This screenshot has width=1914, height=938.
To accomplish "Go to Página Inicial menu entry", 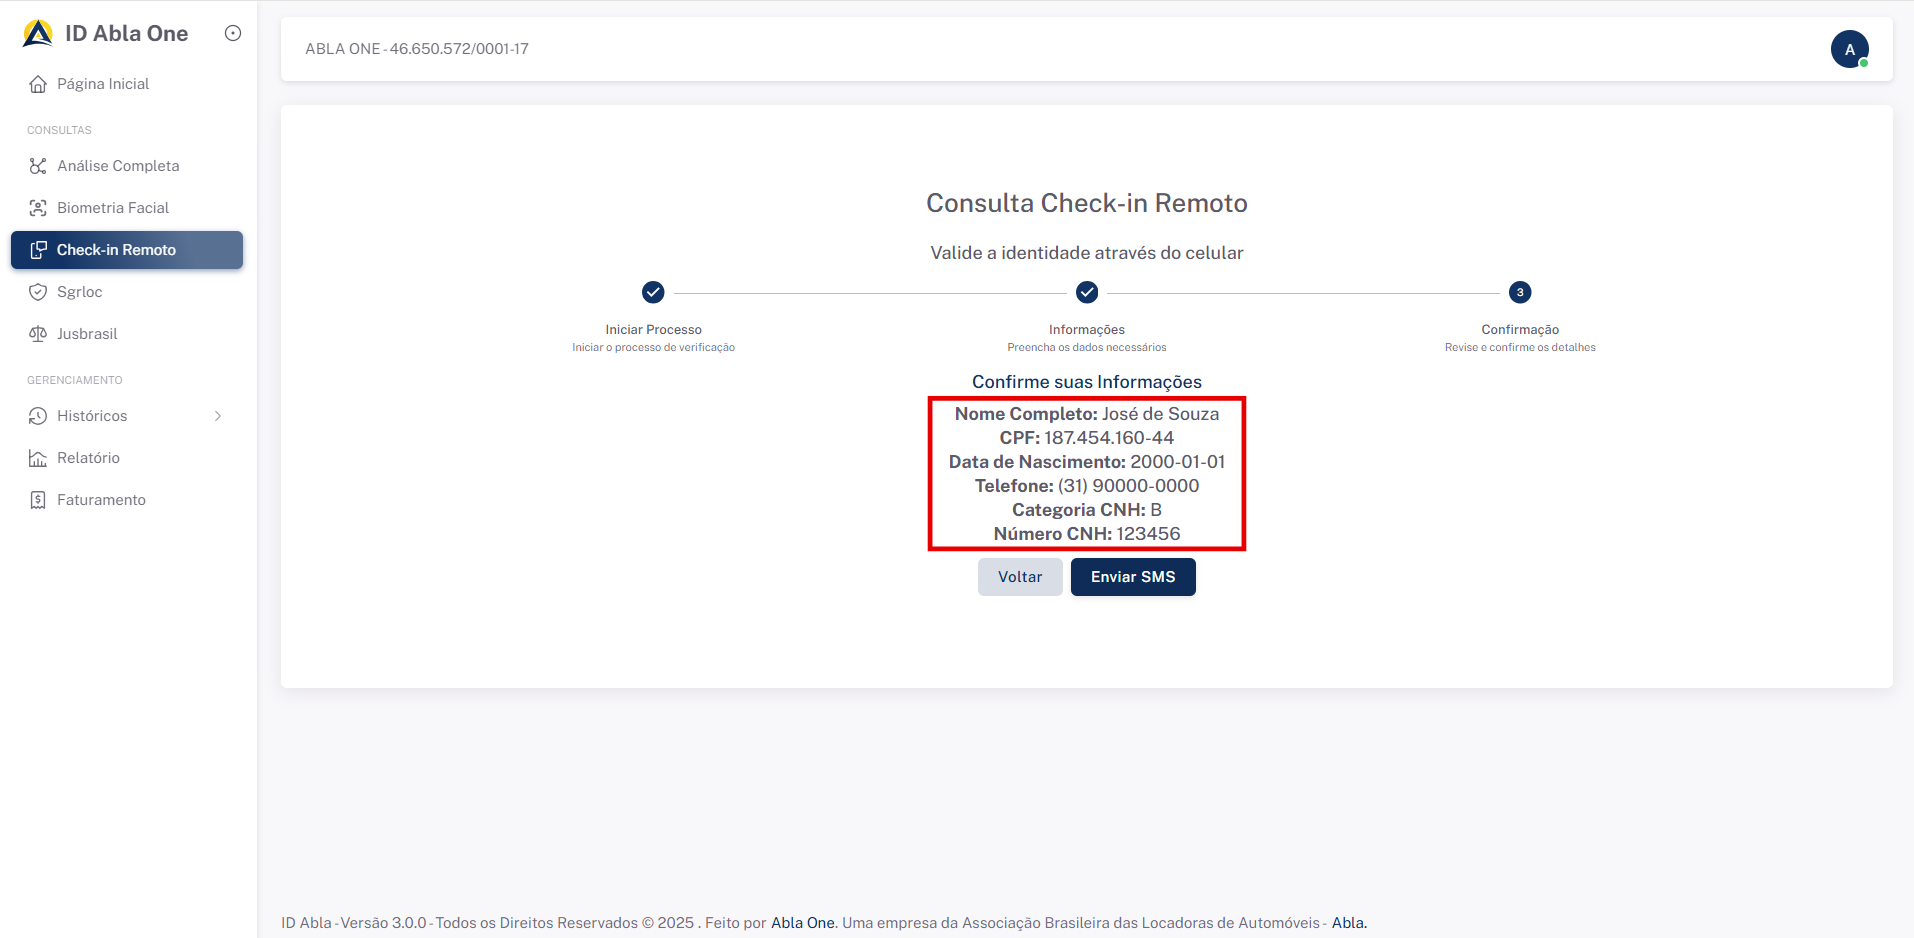I will point(103,84).
